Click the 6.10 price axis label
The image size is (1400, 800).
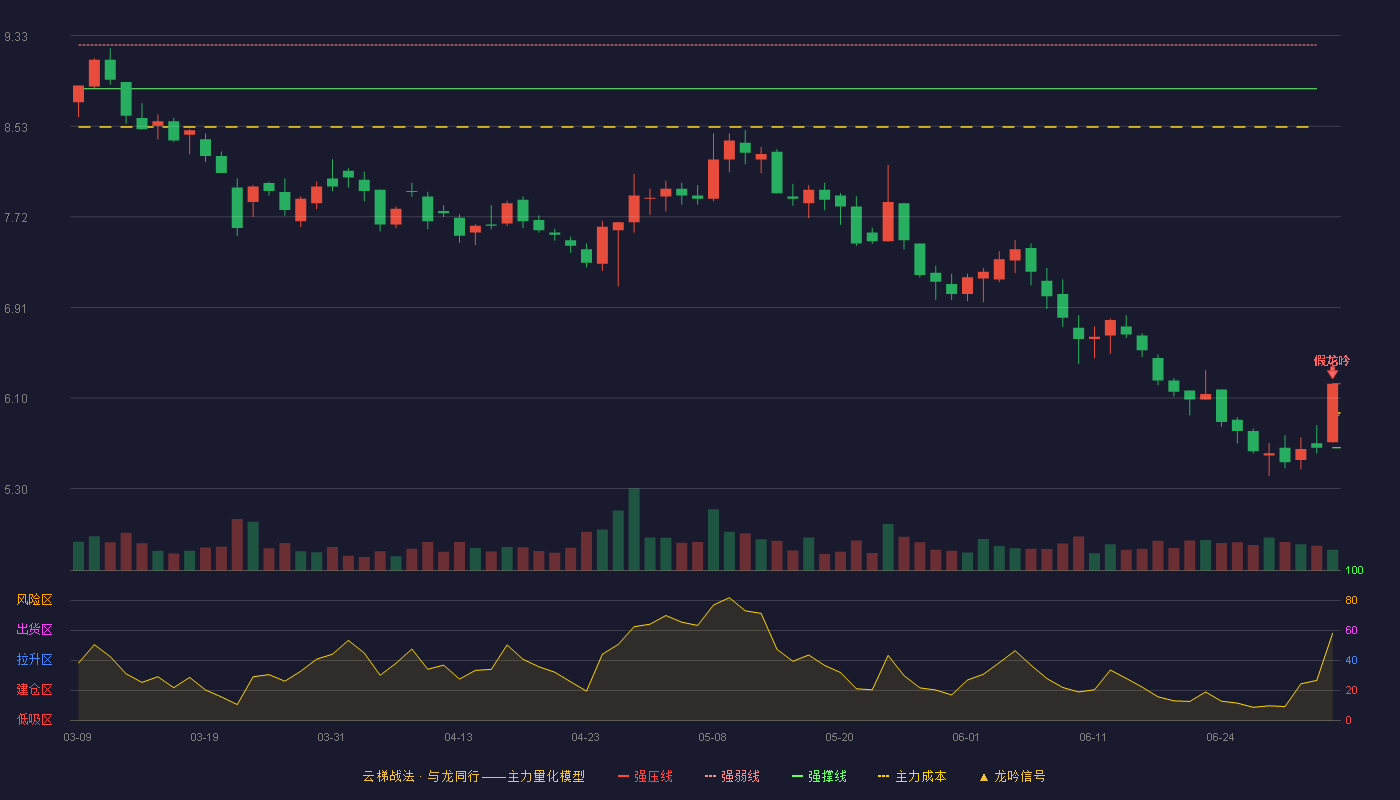[x=16, y=399]
